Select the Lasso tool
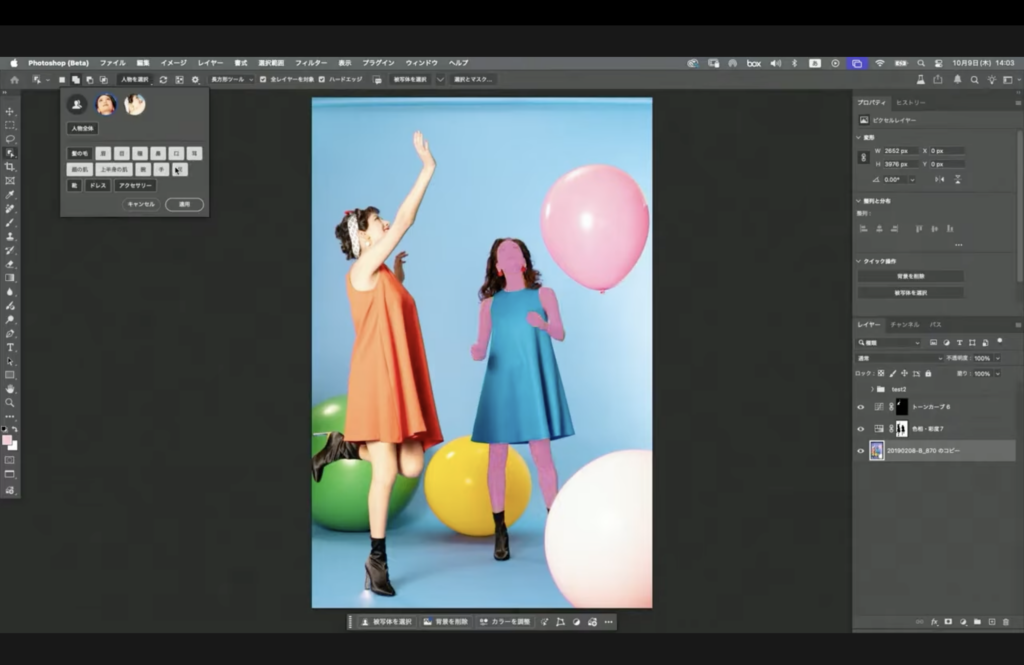Viewport: 1024px width, 665px height. tap(10, 139)
